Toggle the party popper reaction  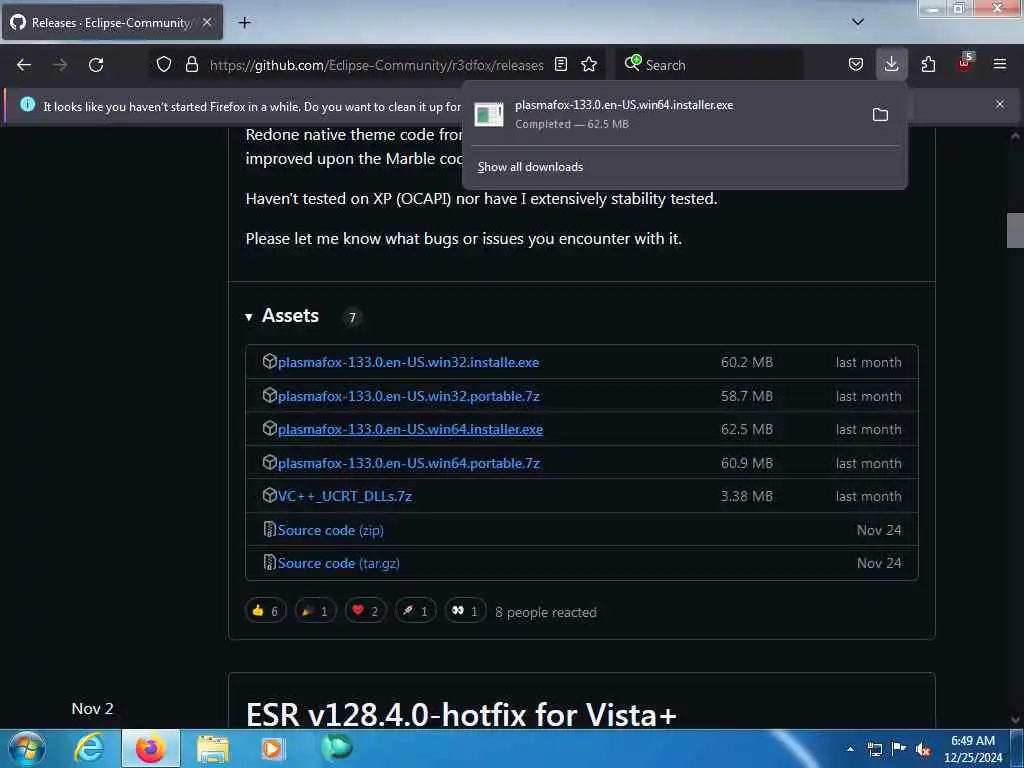click(315, 611)
